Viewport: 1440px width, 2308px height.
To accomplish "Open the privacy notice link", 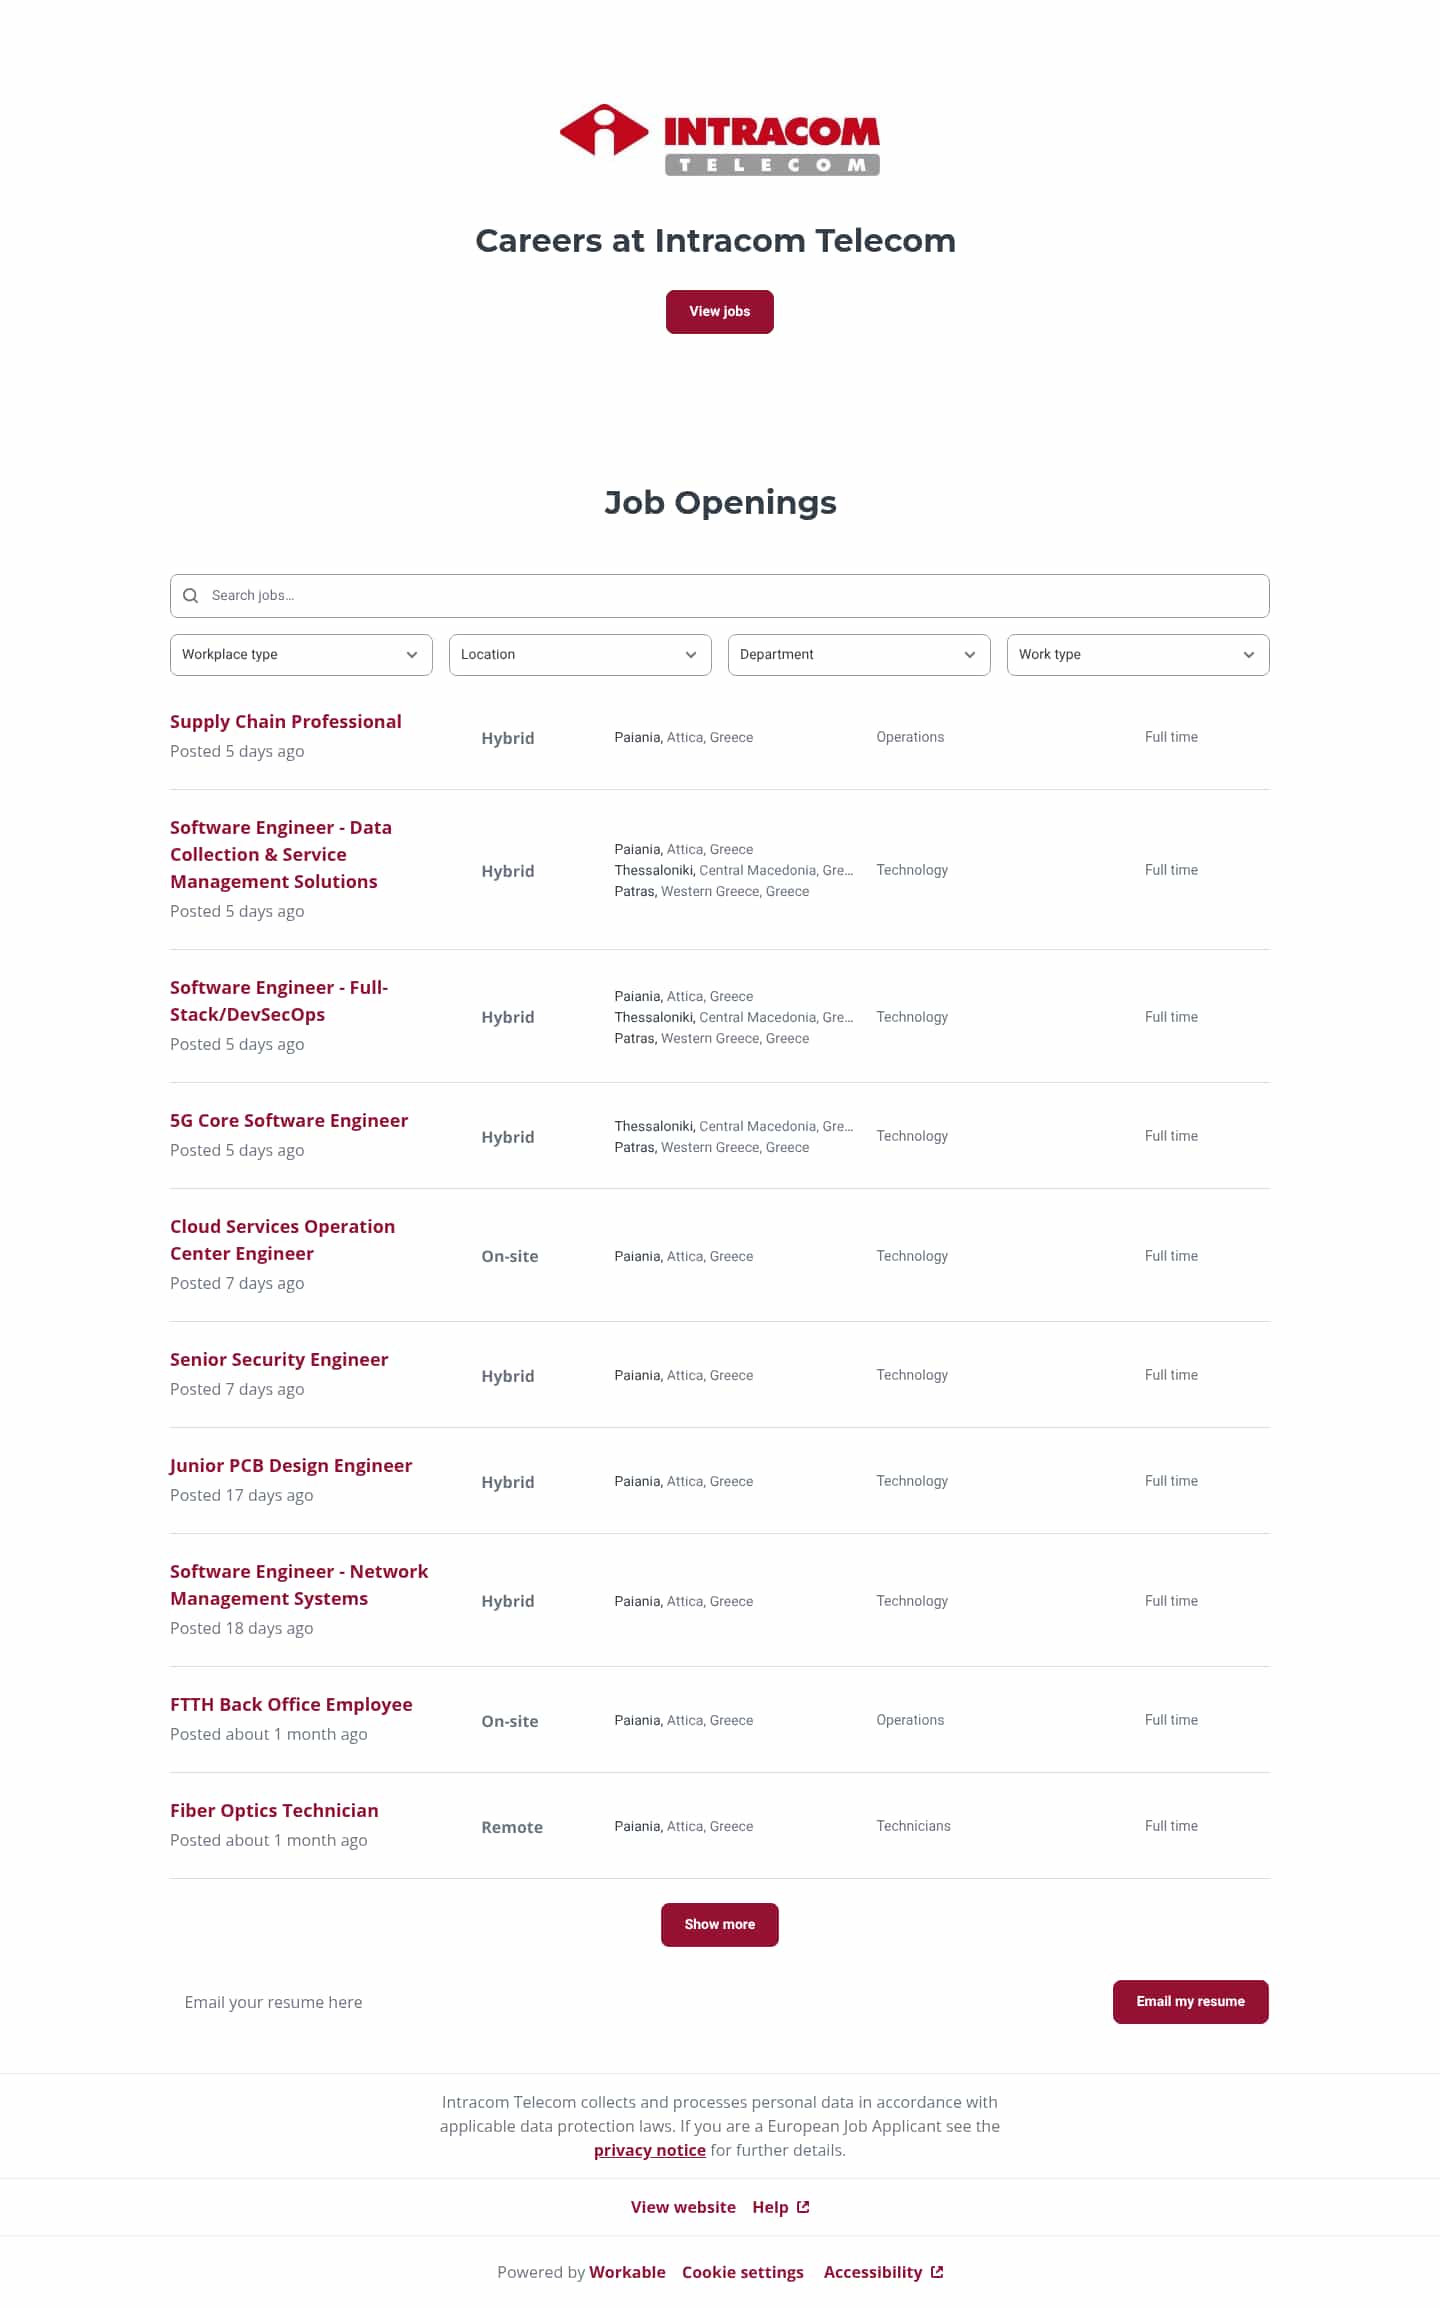I will pyautogui.click(x=649, y=2150).
